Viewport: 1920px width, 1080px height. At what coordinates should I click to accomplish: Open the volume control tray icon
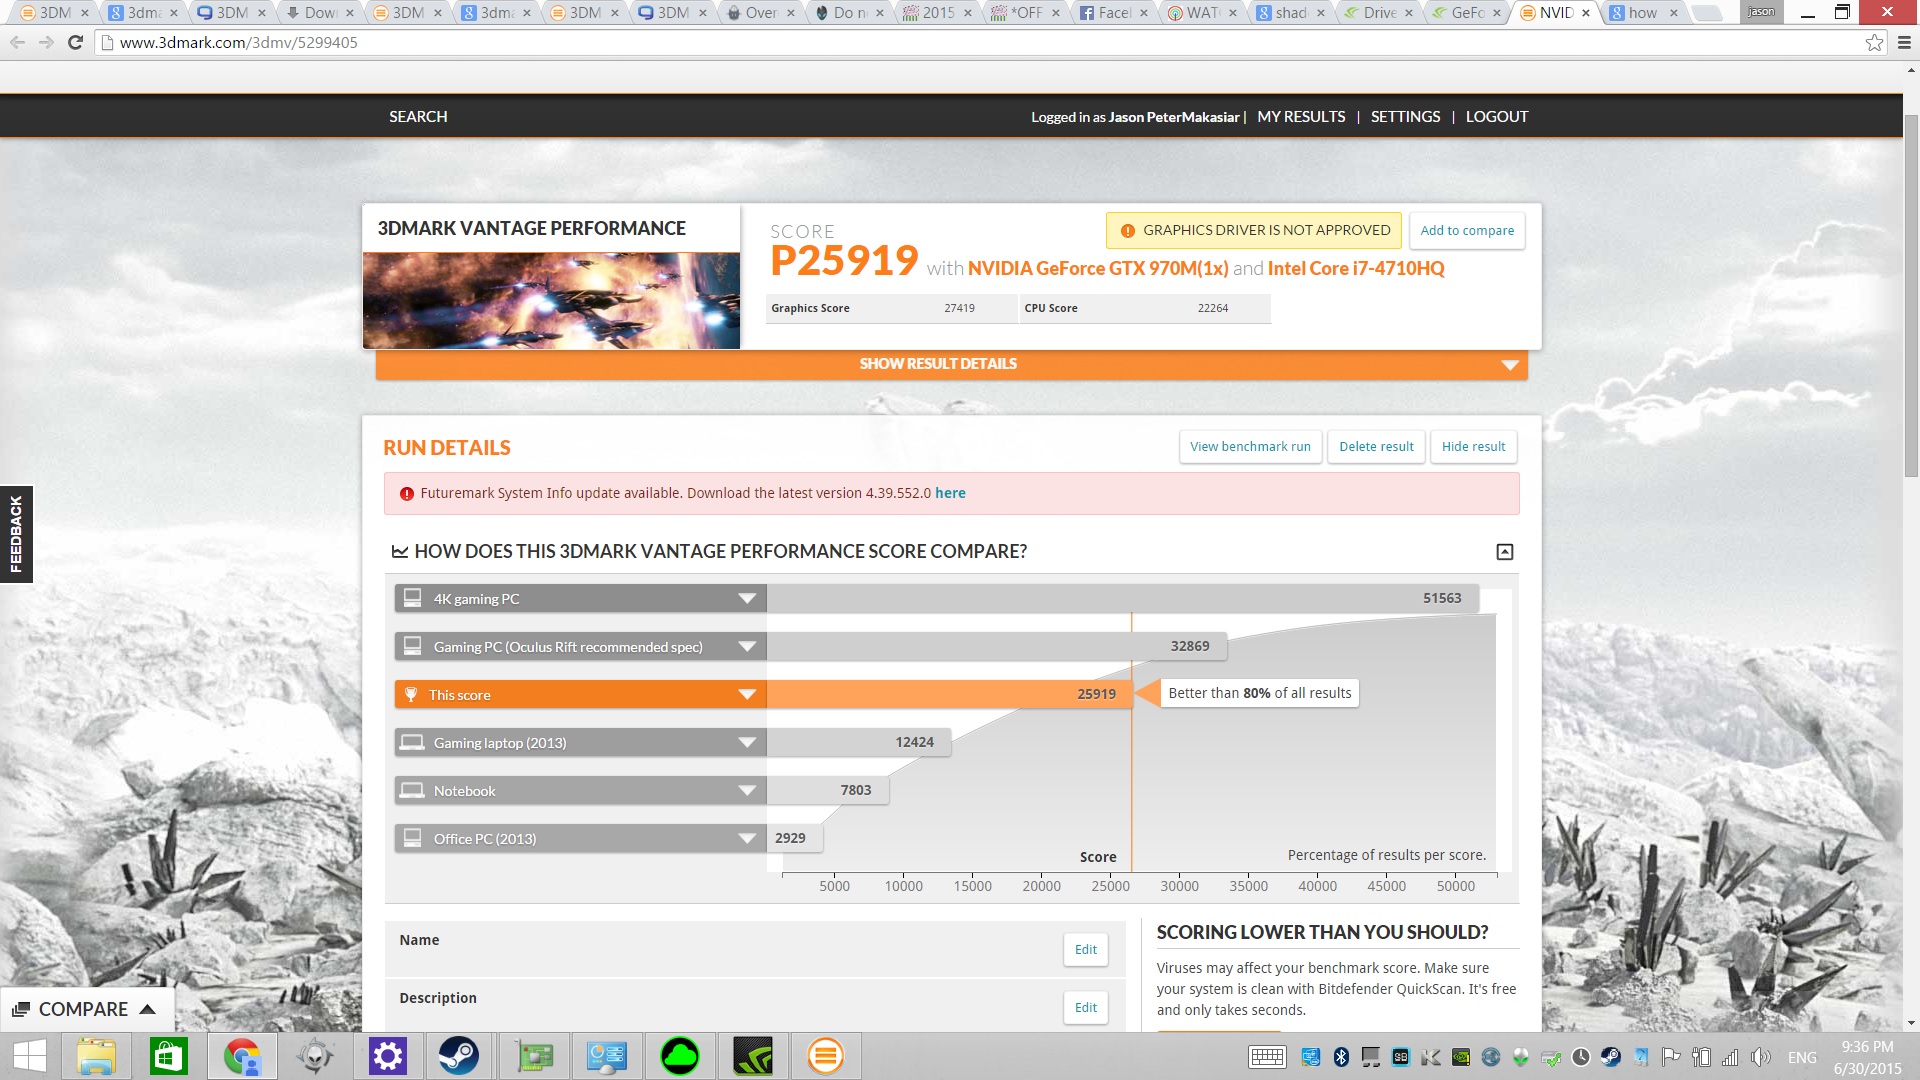pyautogui.click(x=1761, y=1057)
